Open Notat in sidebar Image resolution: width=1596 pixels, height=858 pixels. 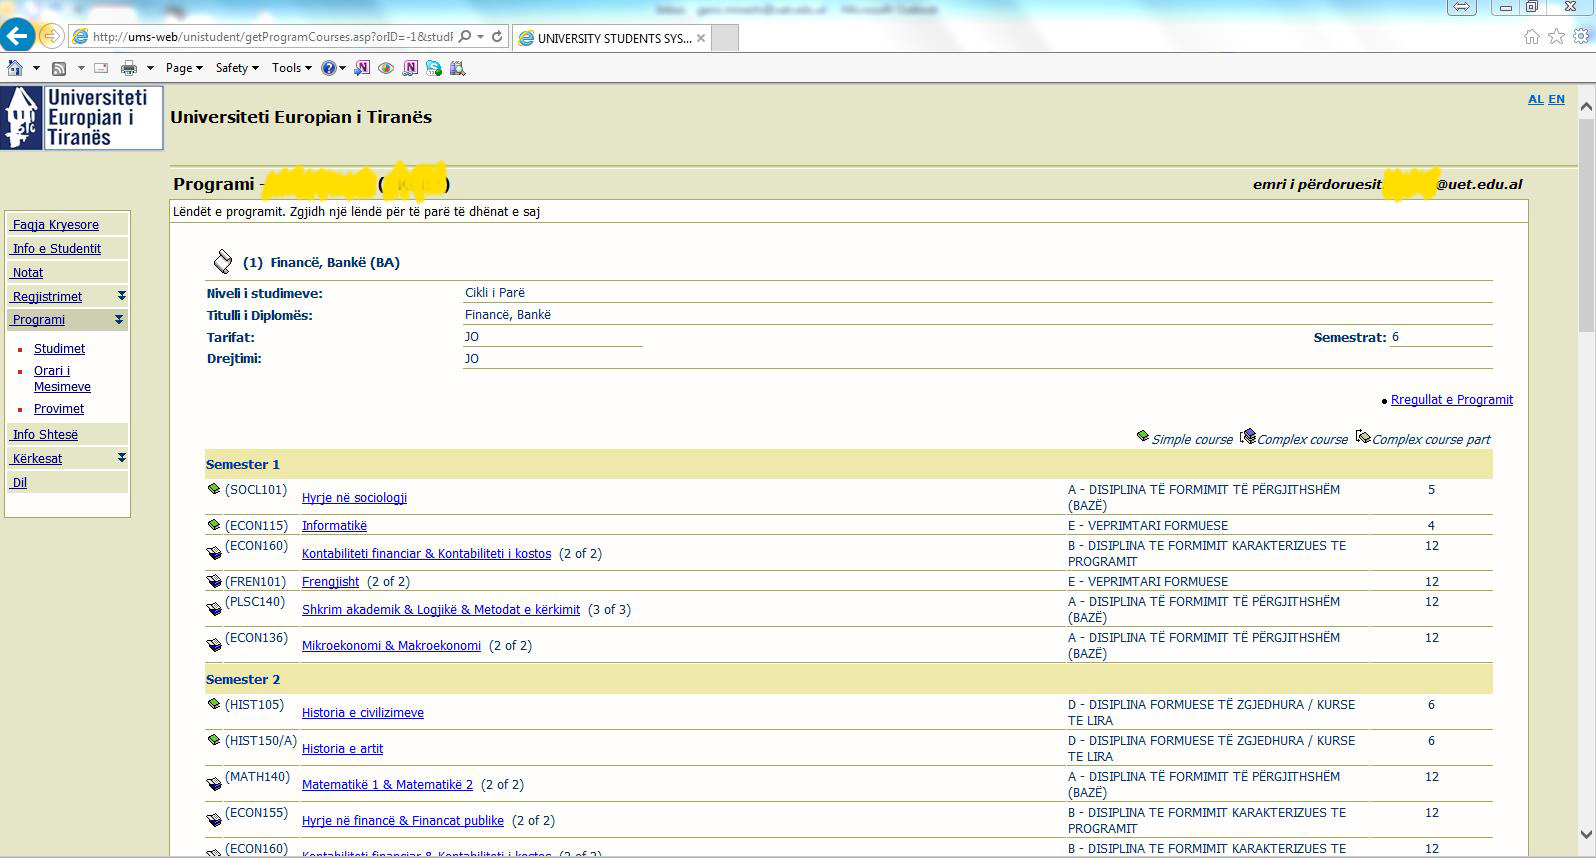[28, 273]
